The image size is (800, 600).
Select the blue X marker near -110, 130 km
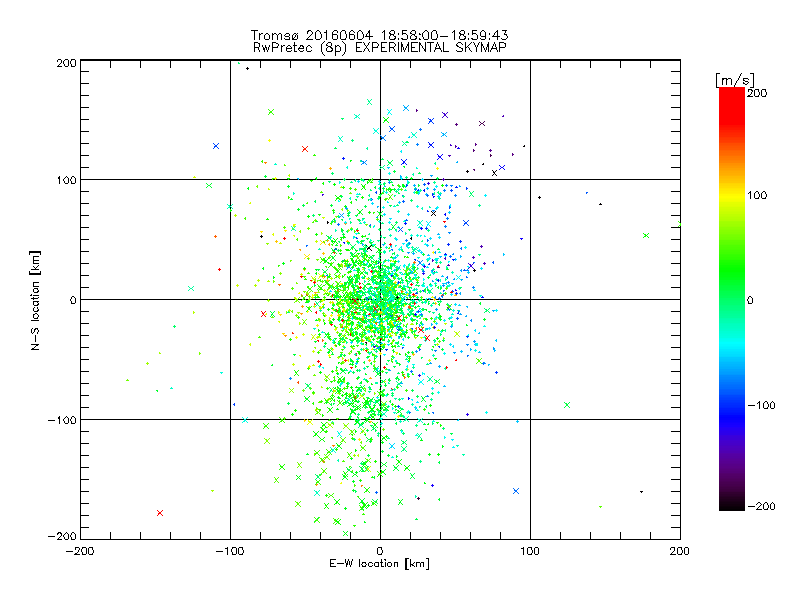pyautogui.click(x=216, y=146)
